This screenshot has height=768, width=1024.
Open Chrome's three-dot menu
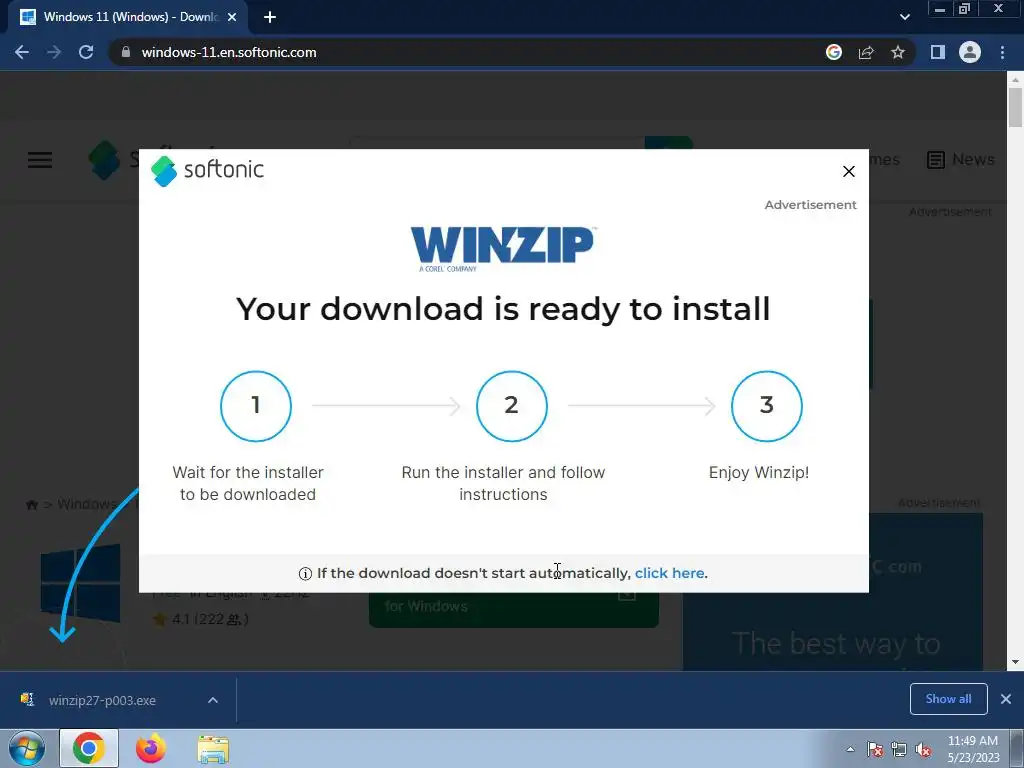point(1002,52)
